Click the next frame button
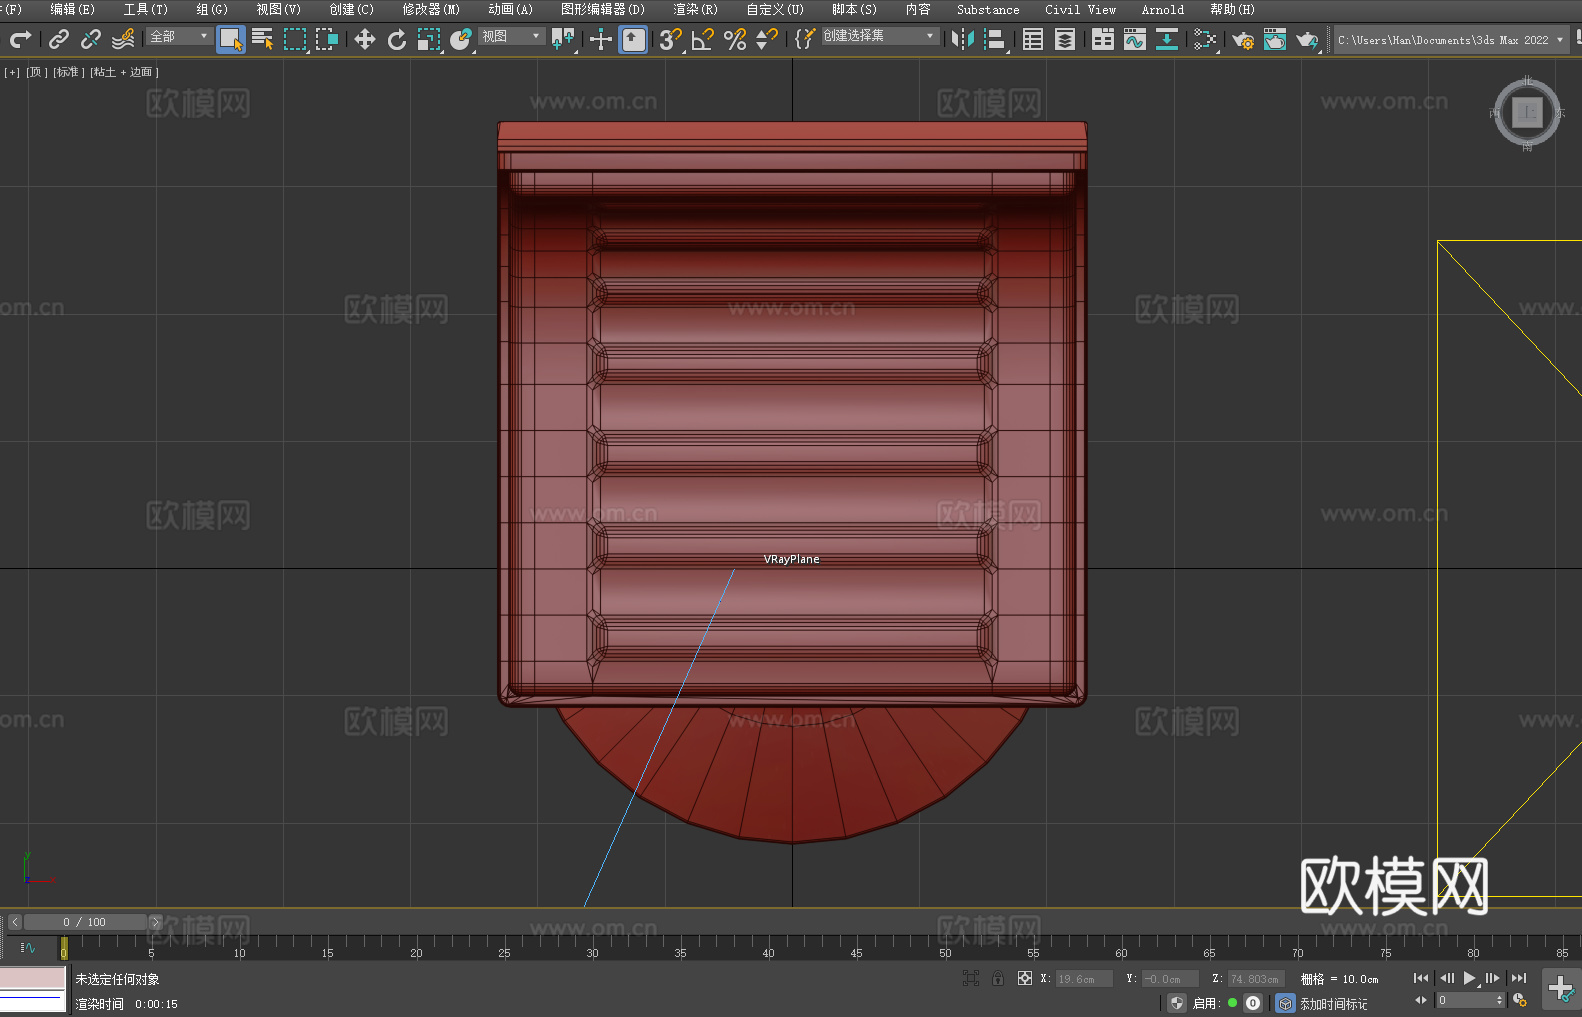 1492,978
